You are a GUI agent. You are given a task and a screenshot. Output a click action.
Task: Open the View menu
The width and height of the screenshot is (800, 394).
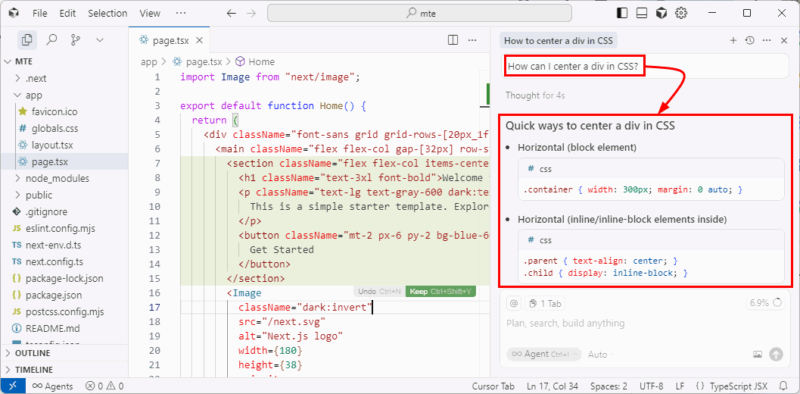(x=149, y=13)
